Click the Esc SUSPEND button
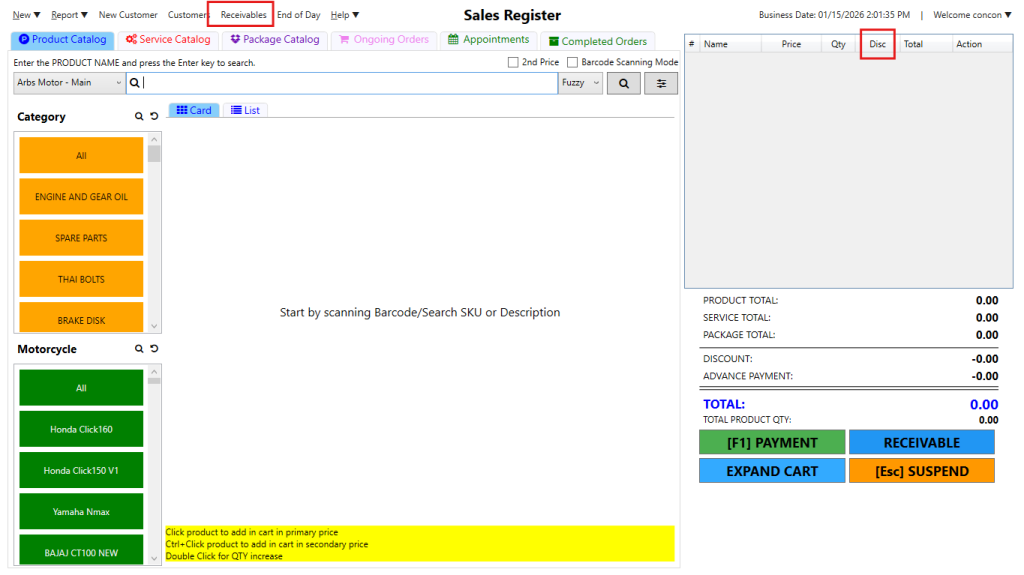 921,471
